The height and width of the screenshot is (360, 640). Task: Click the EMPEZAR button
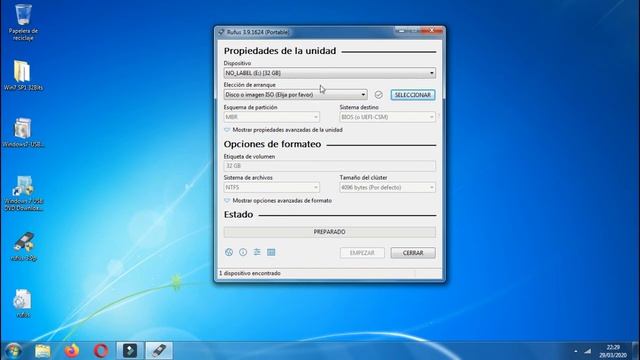[x=362, y=253]
